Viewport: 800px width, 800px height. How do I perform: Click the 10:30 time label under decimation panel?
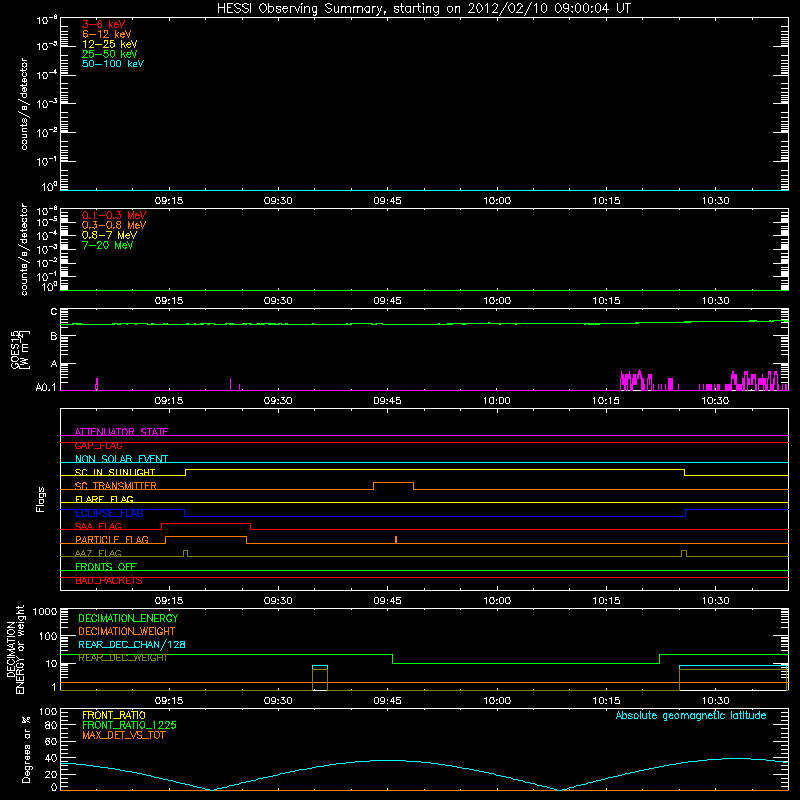pyautogui.click(x=715, y=701)
